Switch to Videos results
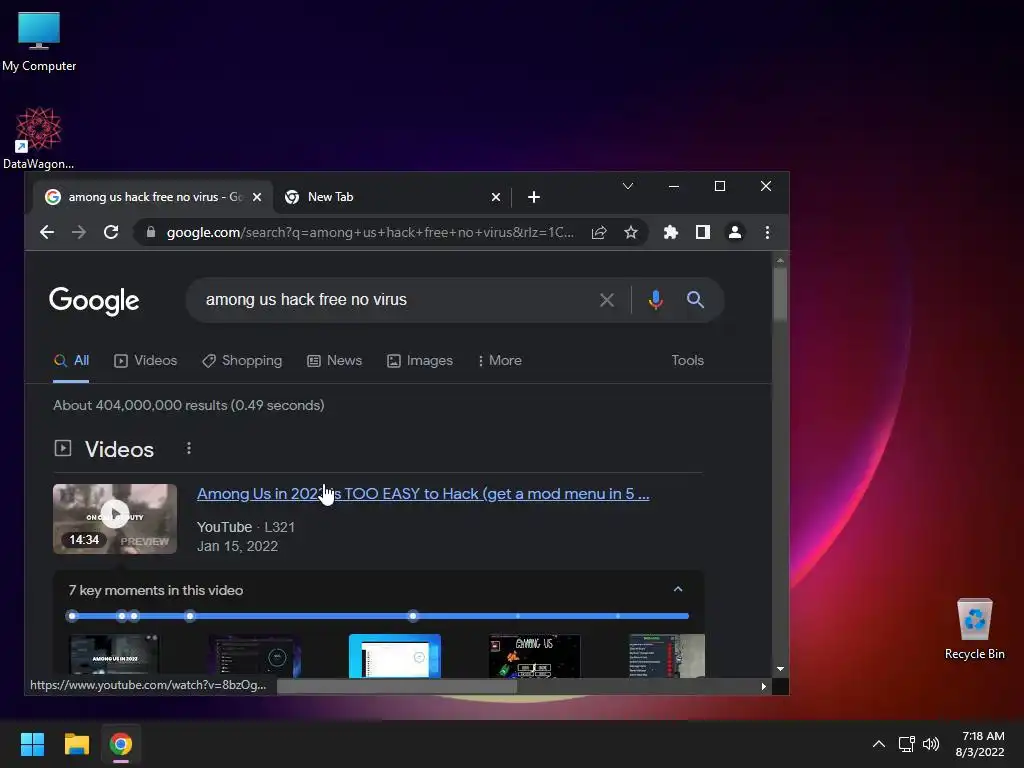The image size is (1024, 768). pos(146,360)
